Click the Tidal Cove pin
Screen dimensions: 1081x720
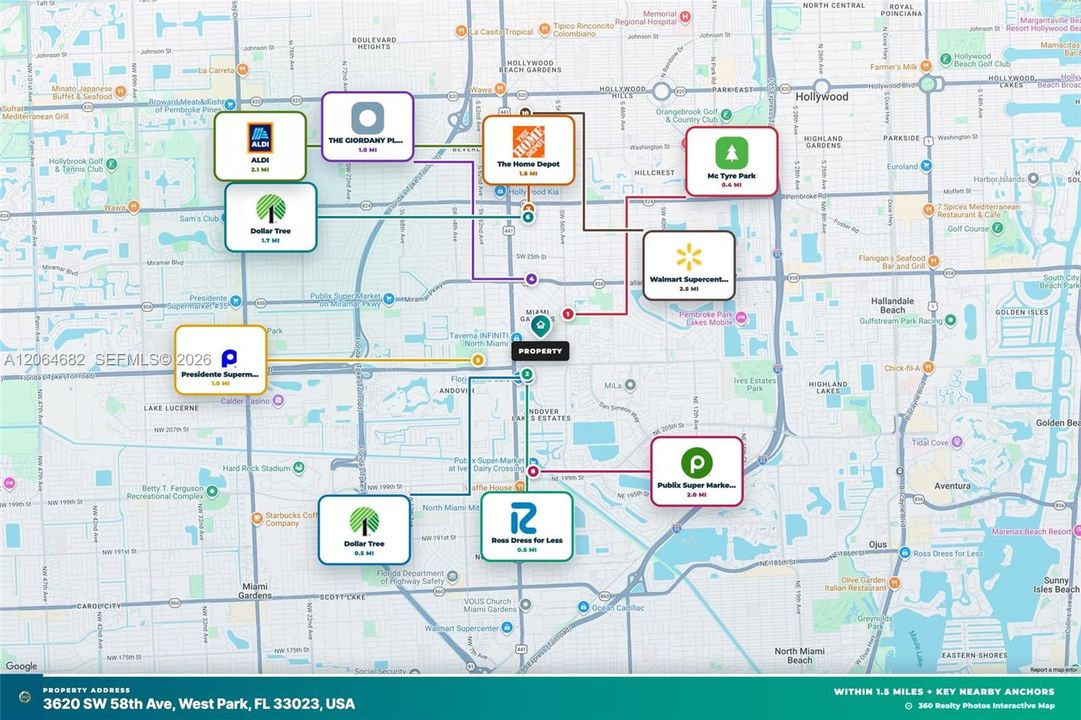pyautogui.click(x=957, y=442)
